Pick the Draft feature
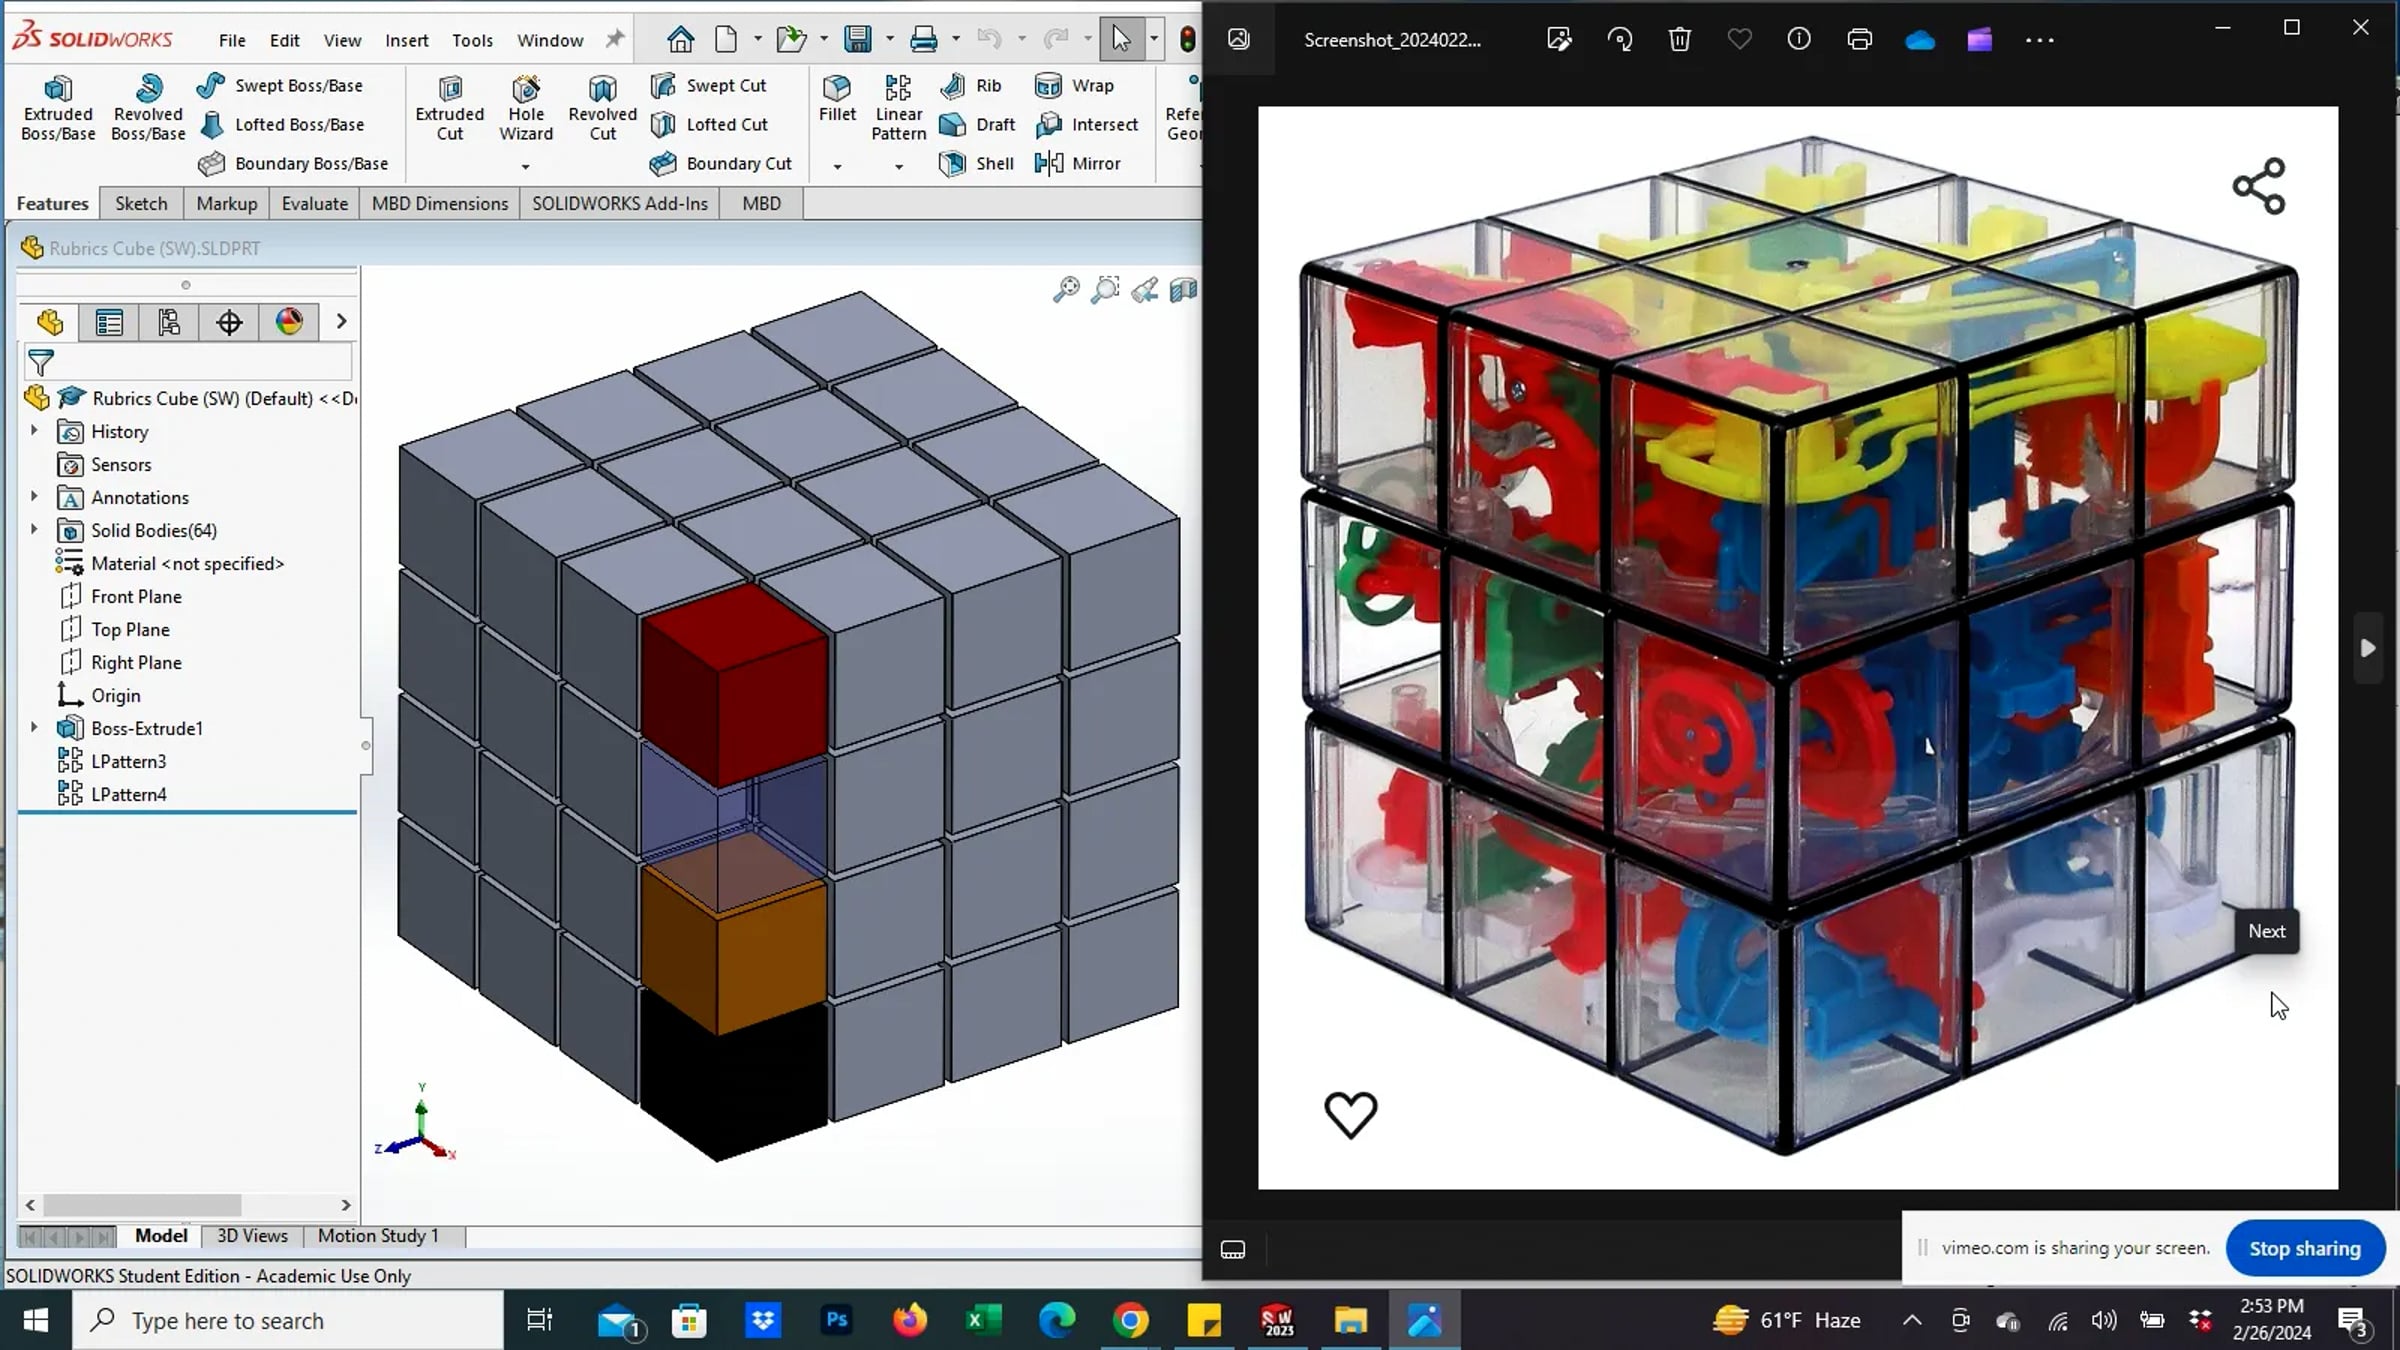Image resolution: width=2400 pixels, height=1350 pixels. click(x=978, y=124)
